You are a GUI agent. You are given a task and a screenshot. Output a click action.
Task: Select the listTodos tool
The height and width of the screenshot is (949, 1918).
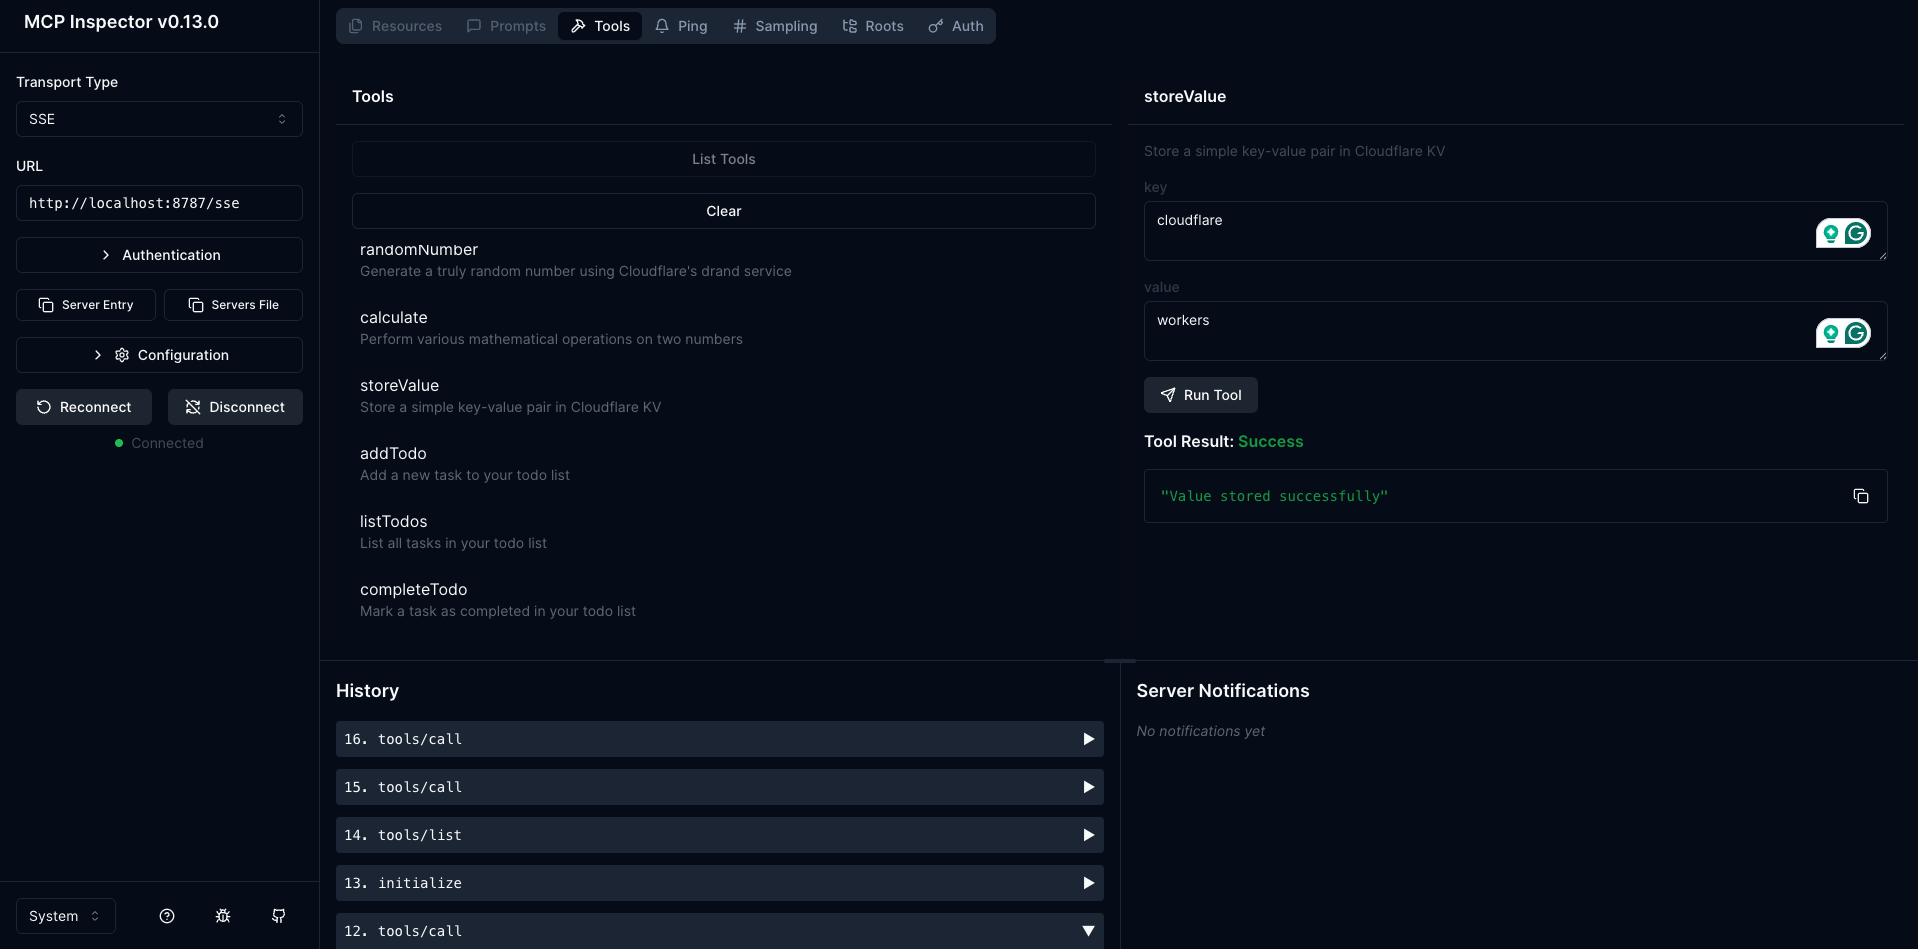724,532
